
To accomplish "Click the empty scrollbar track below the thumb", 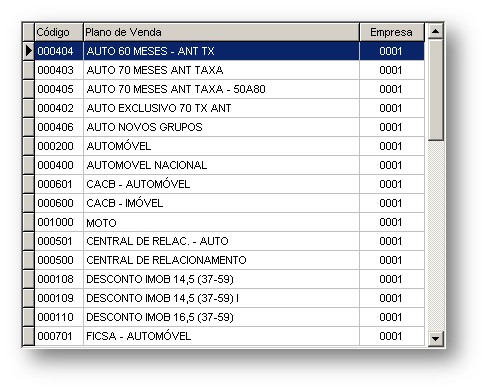I will [x=435, y=236].
